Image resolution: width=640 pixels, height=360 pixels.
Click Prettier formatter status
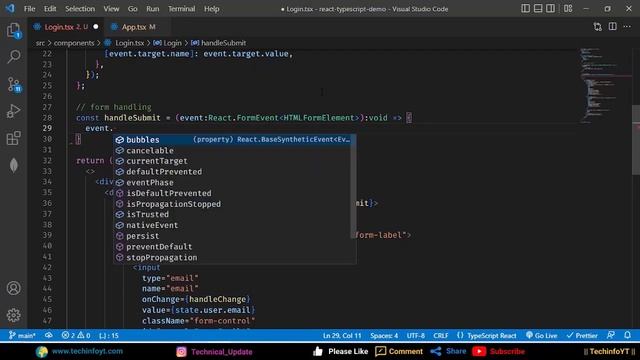(582, 336)
